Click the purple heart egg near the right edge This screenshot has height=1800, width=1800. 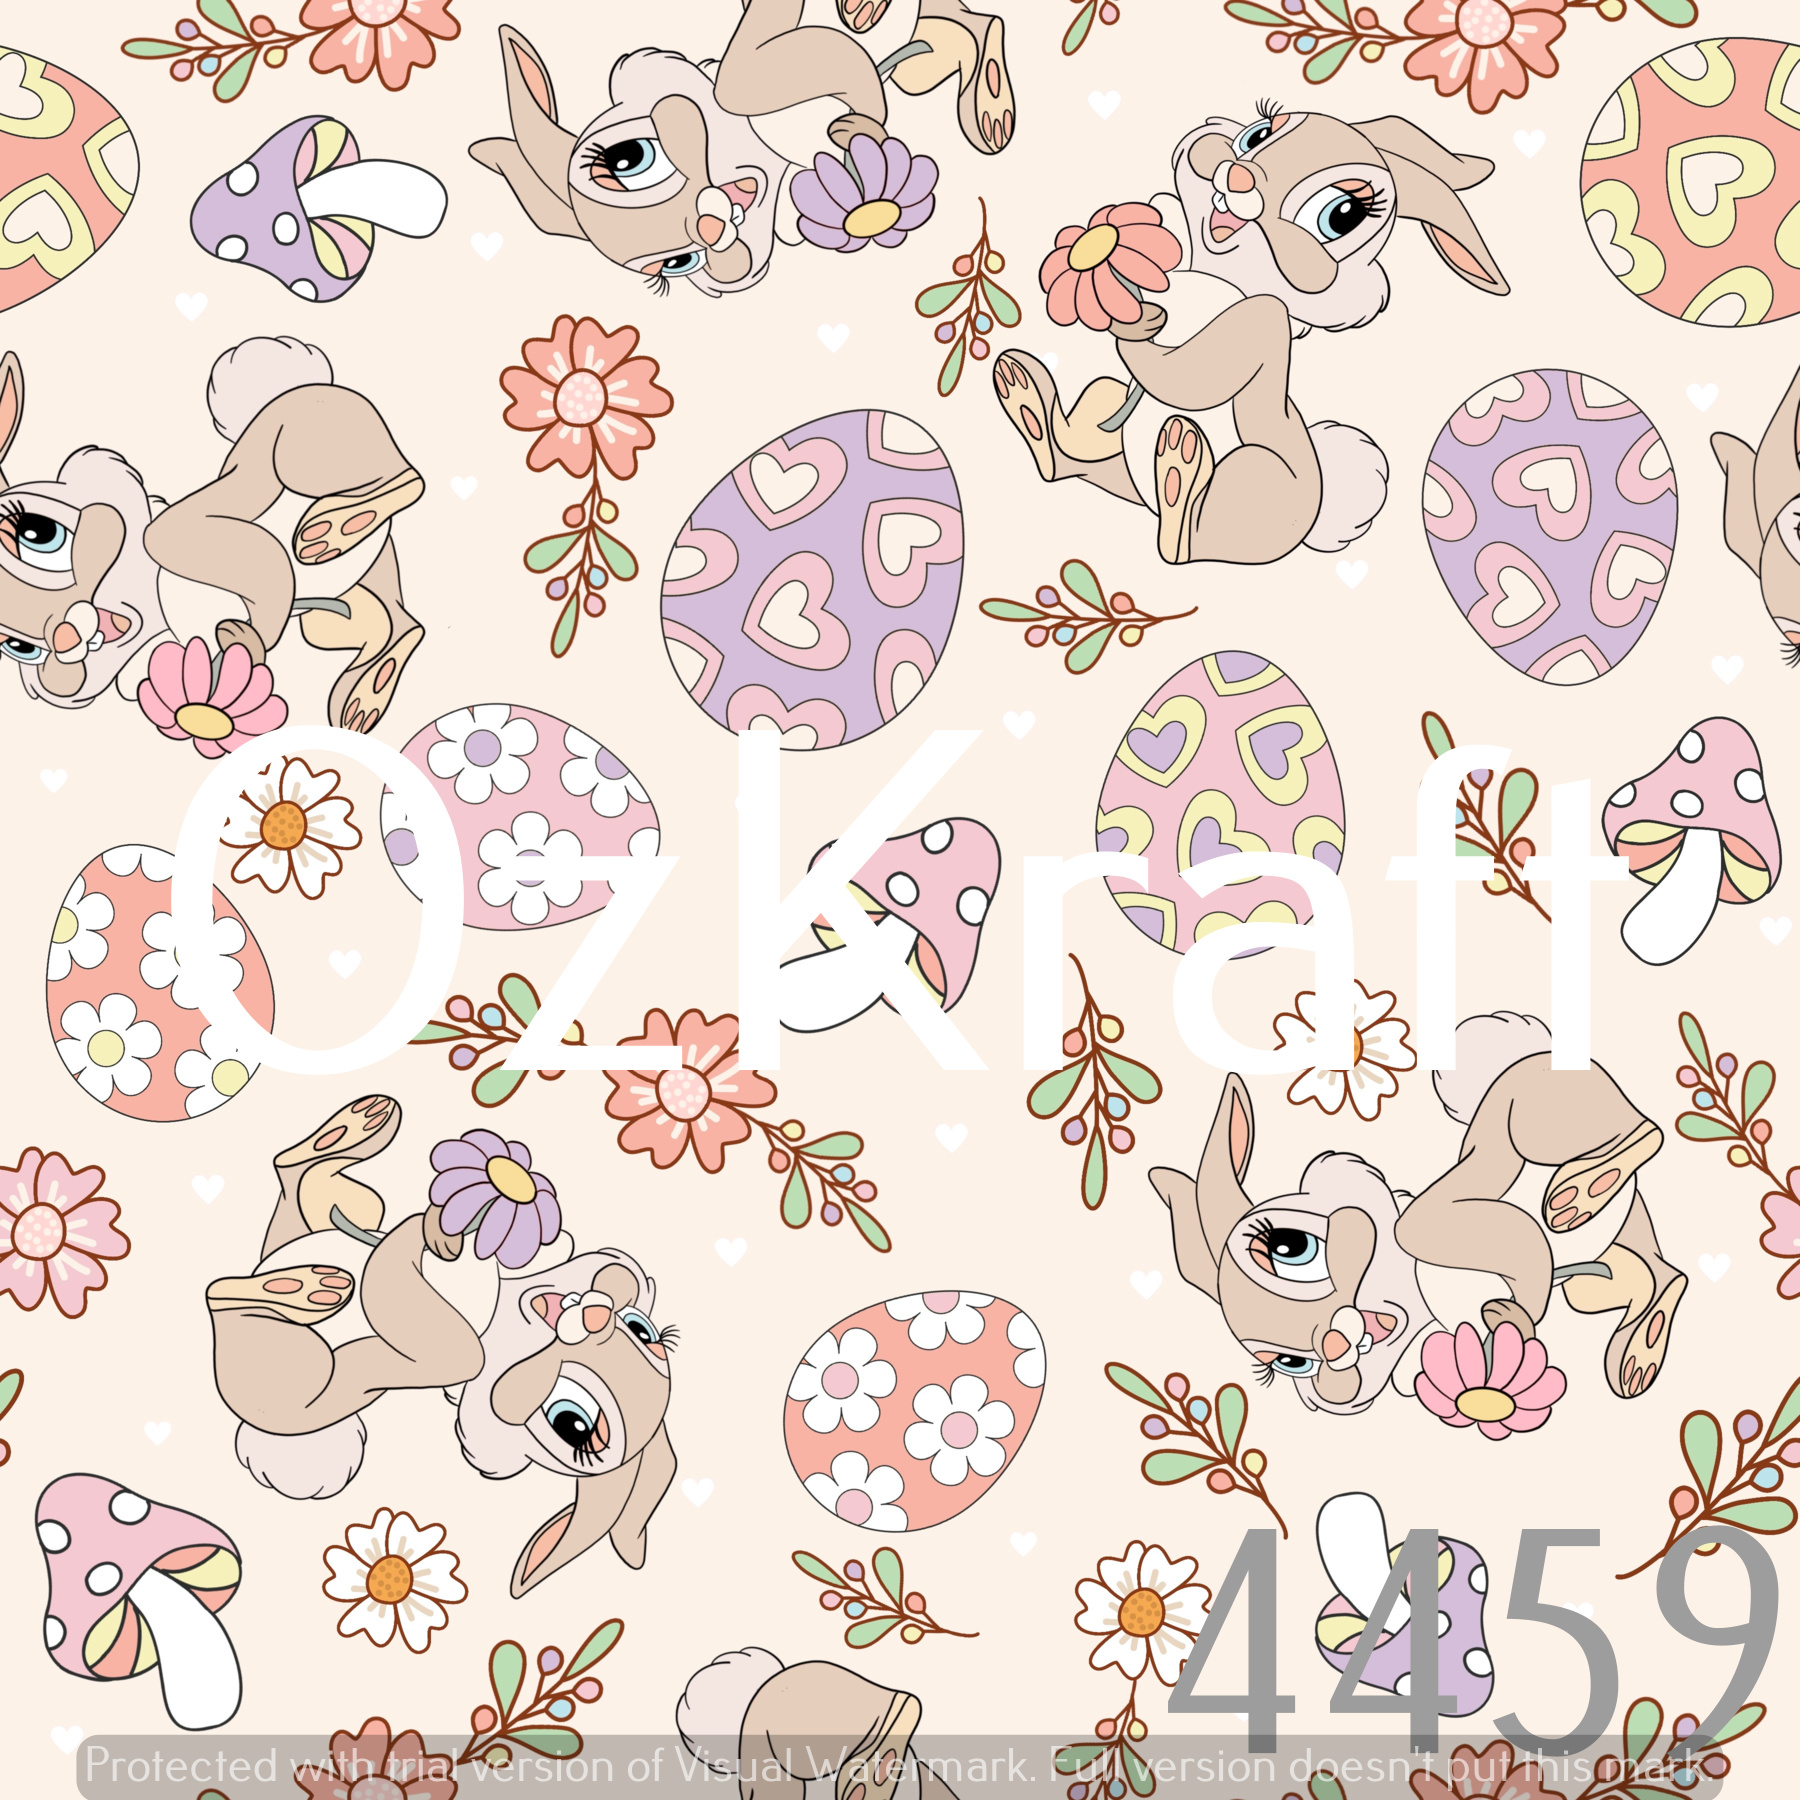[x=1550, y=527]
